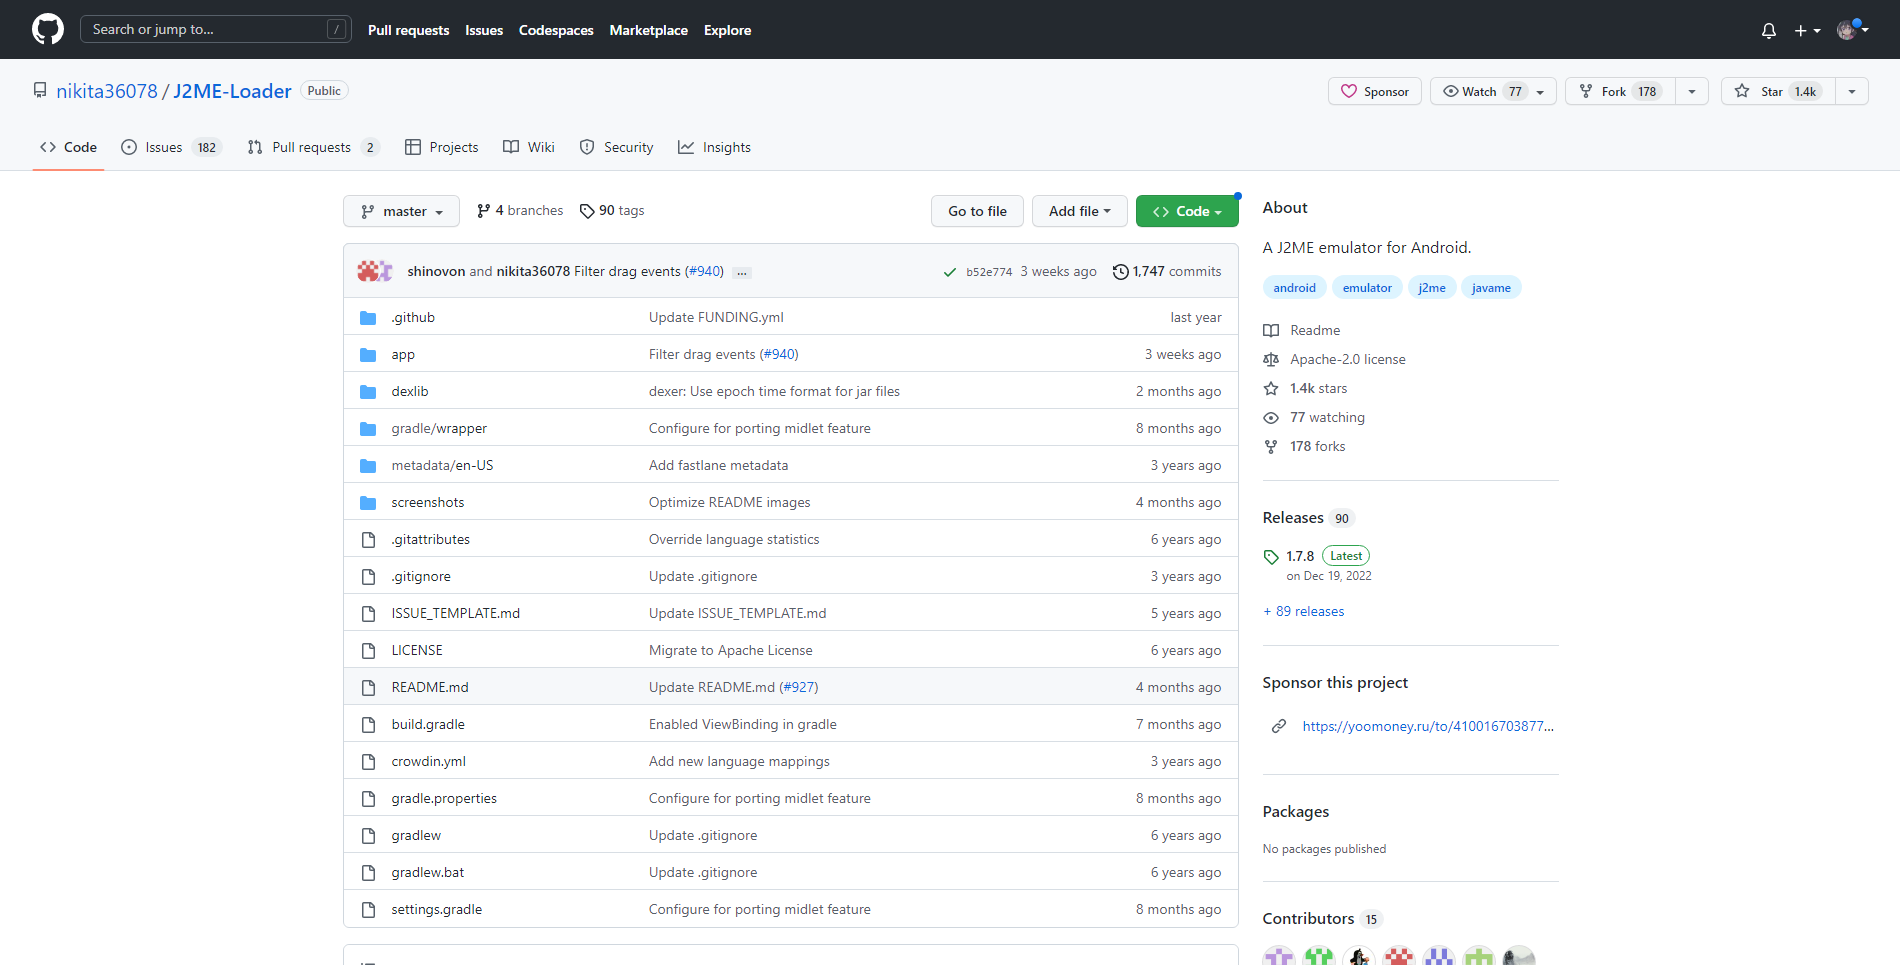Open the Add file dropdown
This screenshot has height=965, width=1900.
click(x=1078, y=211)
